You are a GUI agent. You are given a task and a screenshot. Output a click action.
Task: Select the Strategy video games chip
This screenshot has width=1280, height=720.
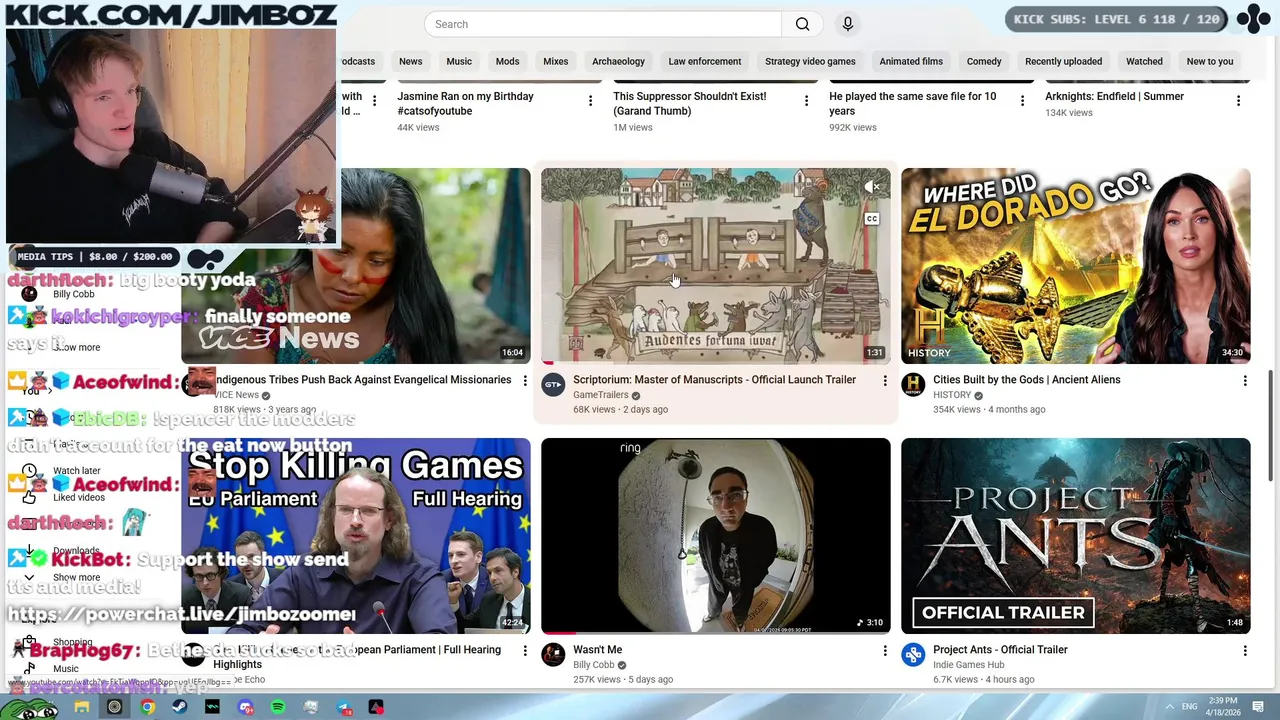pos(810,61)
